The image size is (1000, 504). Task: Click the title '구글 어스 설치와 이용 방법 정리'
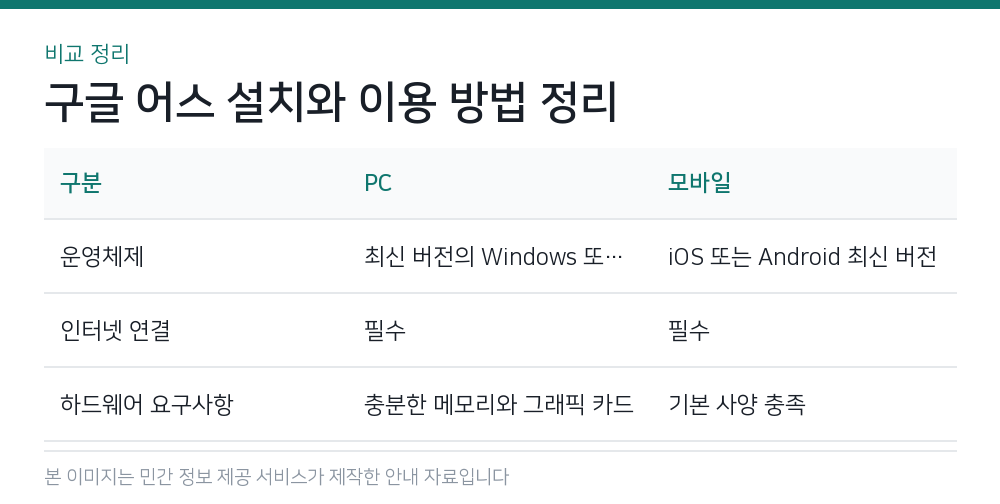pos(331,102)
